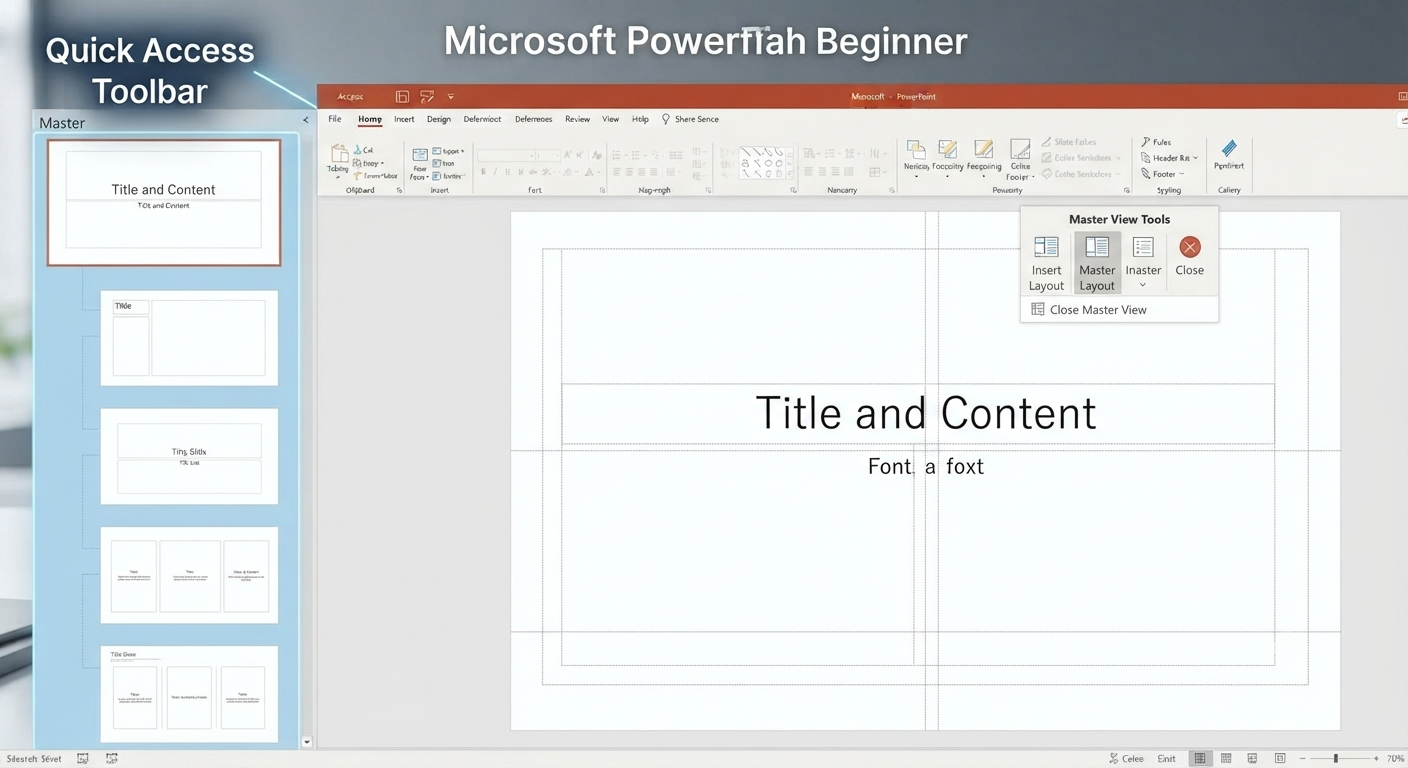The image size is (1408, 768).
Task: Open the clipboard group dialog launcher
Action: point(399,190)
